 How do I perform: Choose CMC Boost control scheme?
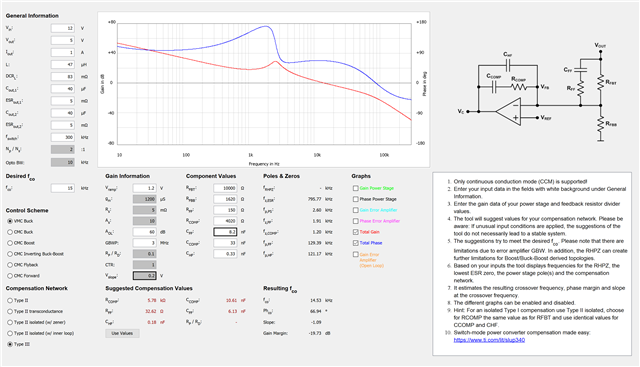[10, 243]
